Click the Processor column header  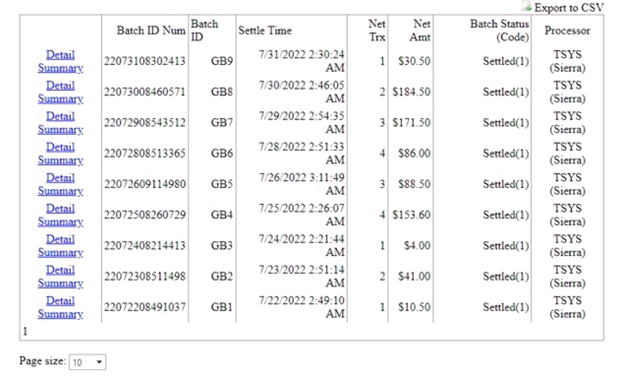coord(567,30)
